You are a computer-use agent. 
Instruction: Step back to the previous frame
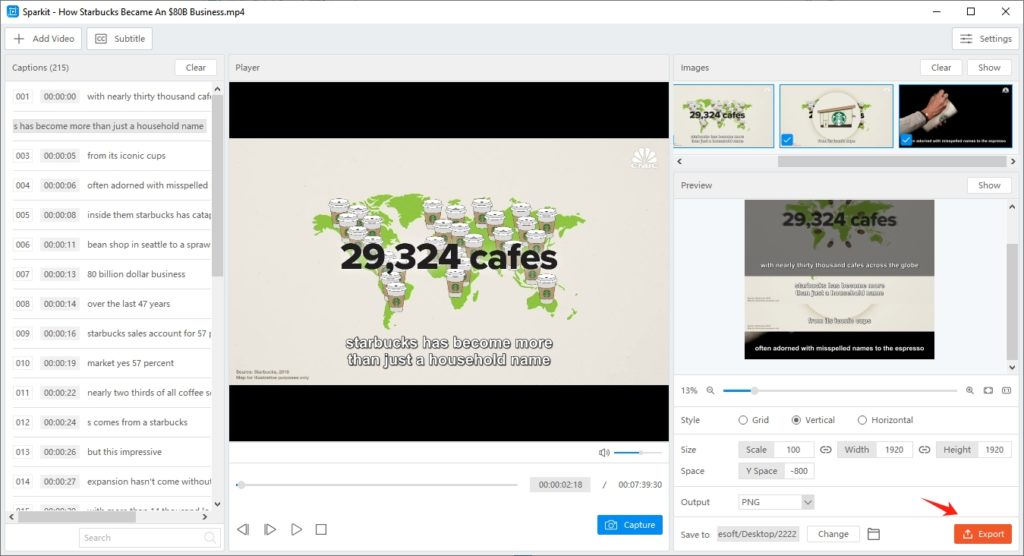point(243,529)
